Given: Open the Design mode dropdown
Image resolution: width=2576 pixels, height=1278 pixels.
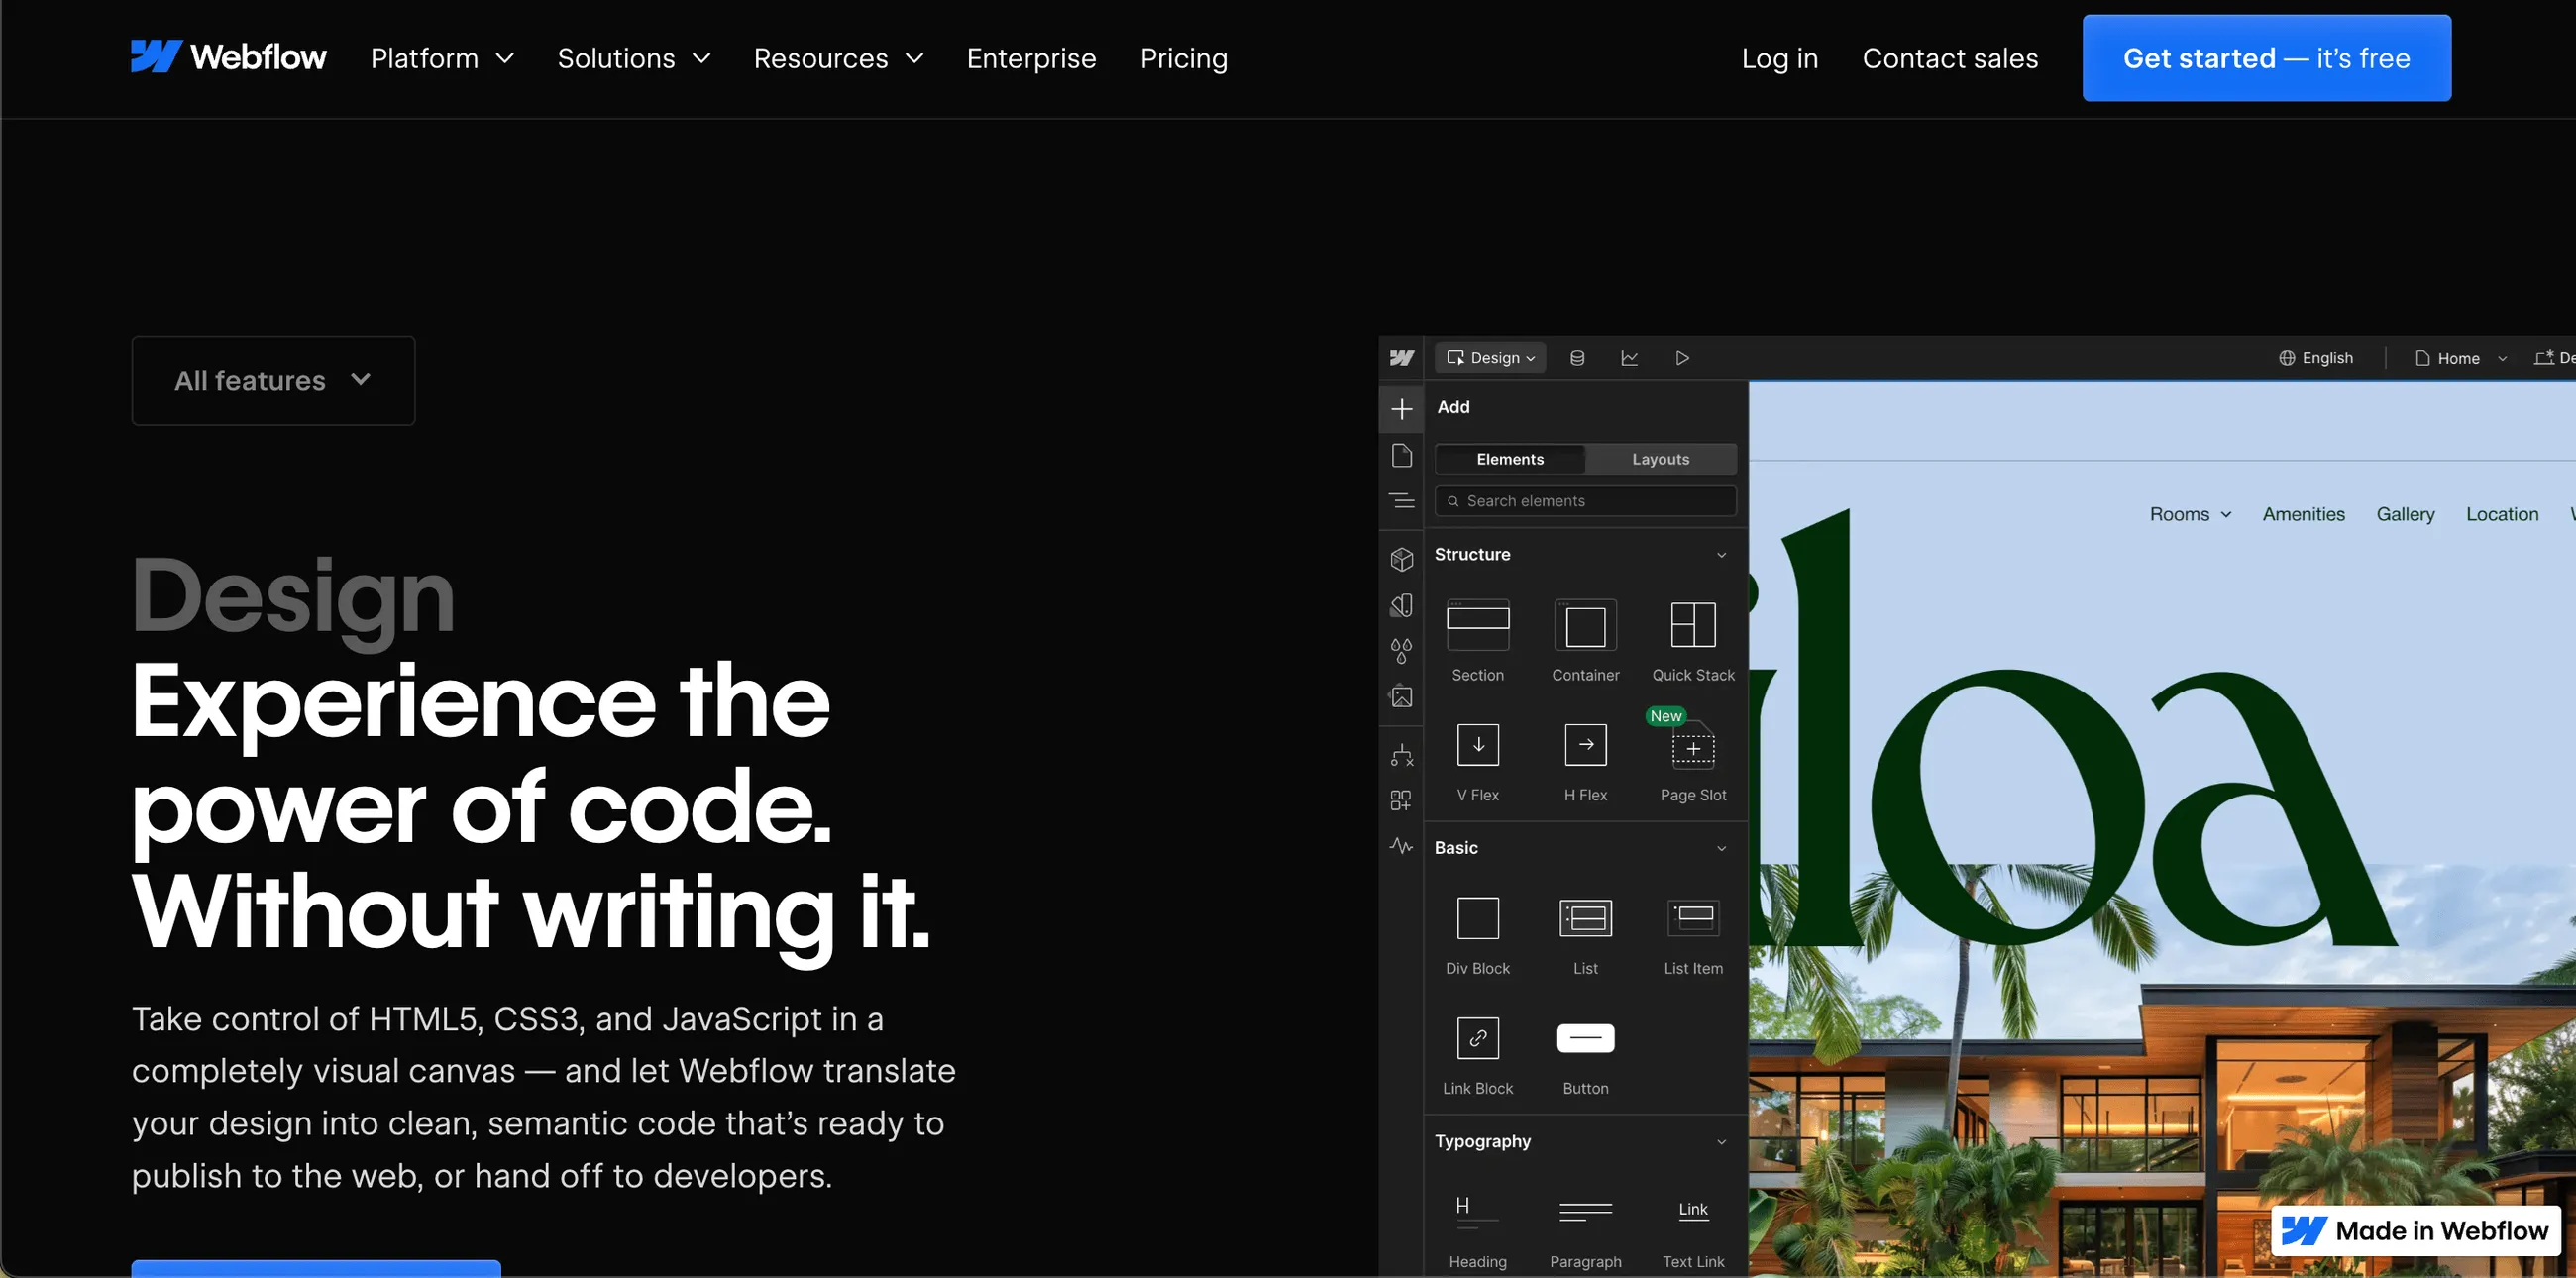Looking at the screenshot, I should point(1490,357).
